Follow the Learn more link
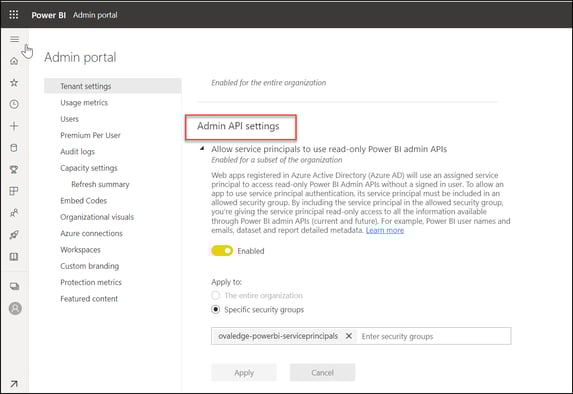 (x=385, y=230)
